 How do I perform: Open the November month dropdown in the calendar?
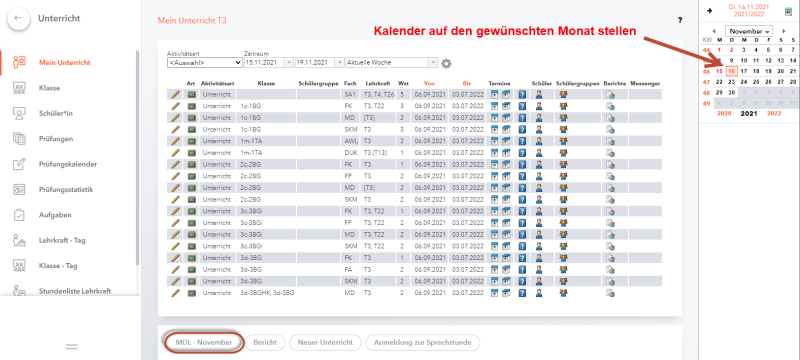pos(748,31)
